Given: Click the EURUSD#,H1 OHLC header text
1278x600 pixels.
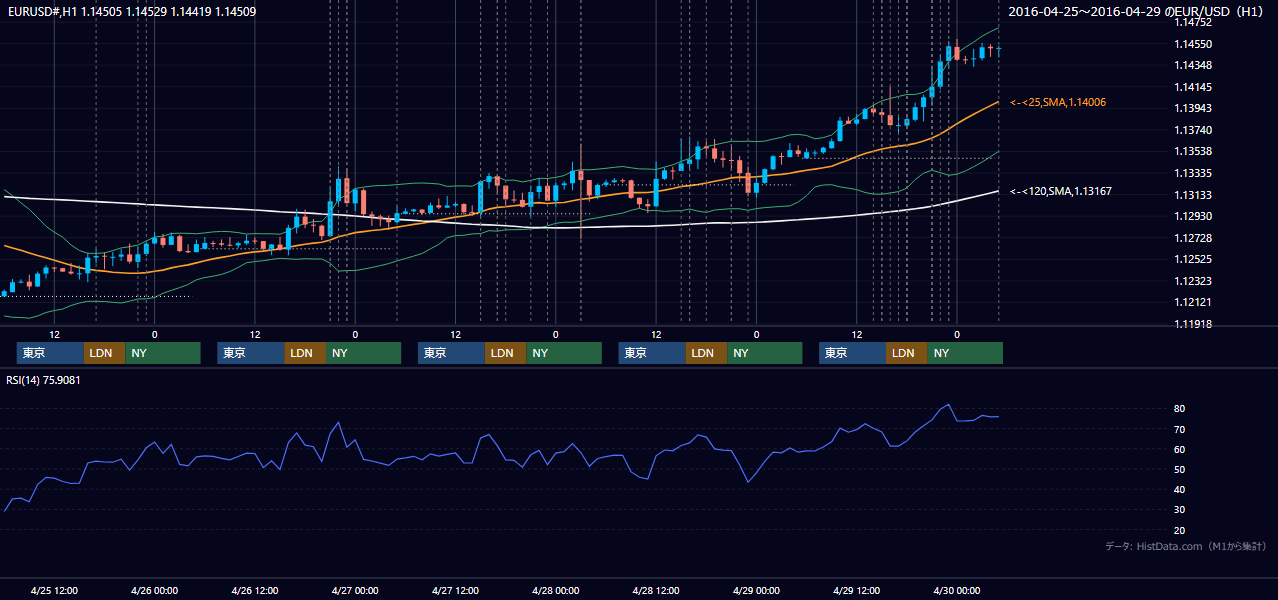Looking at the screenshot, I should [x=131, y=12].
